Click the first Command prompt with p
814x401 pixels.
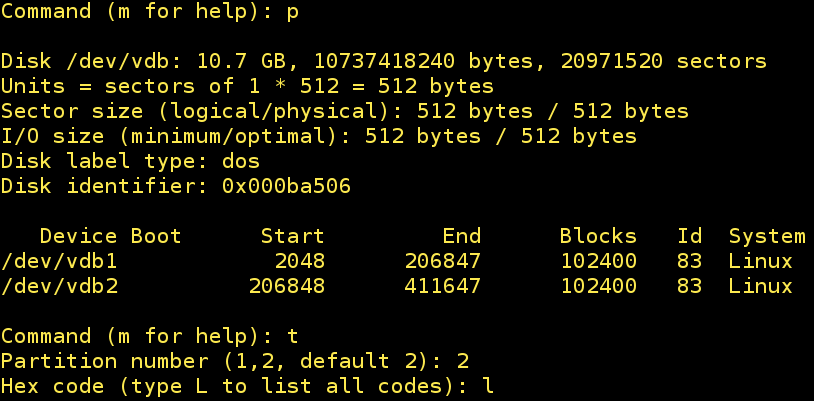tap(150, 12)
